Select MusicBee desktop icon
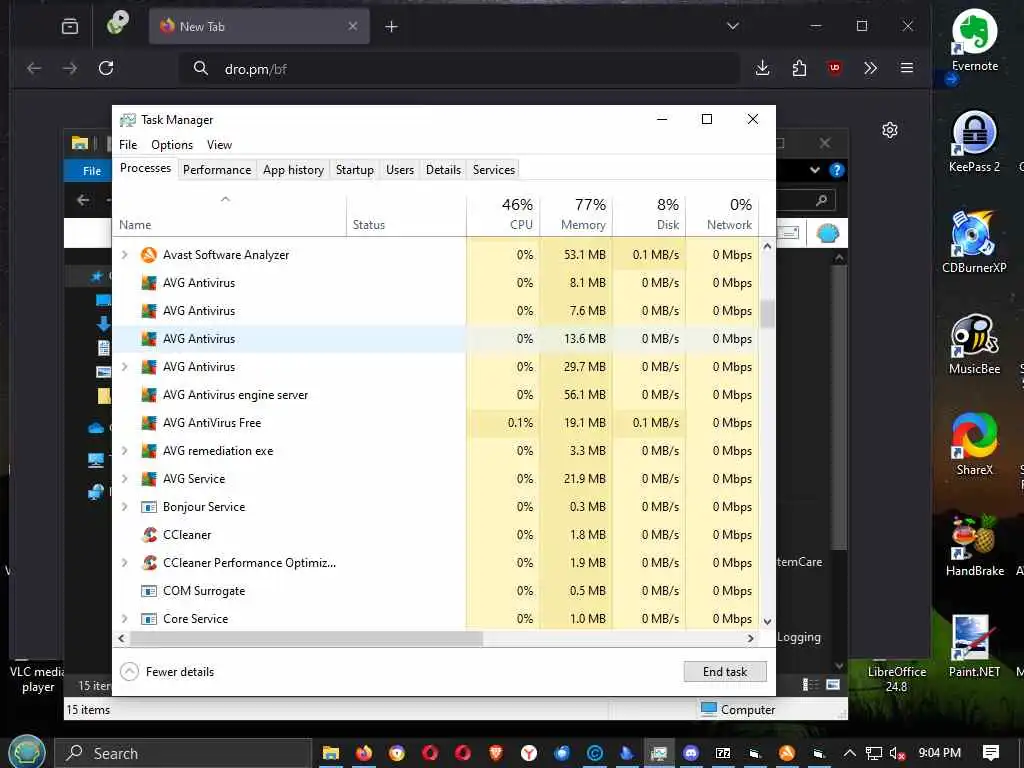This screenshot has height=768, width=1024. pyautogui.click(x=974, y=344)
